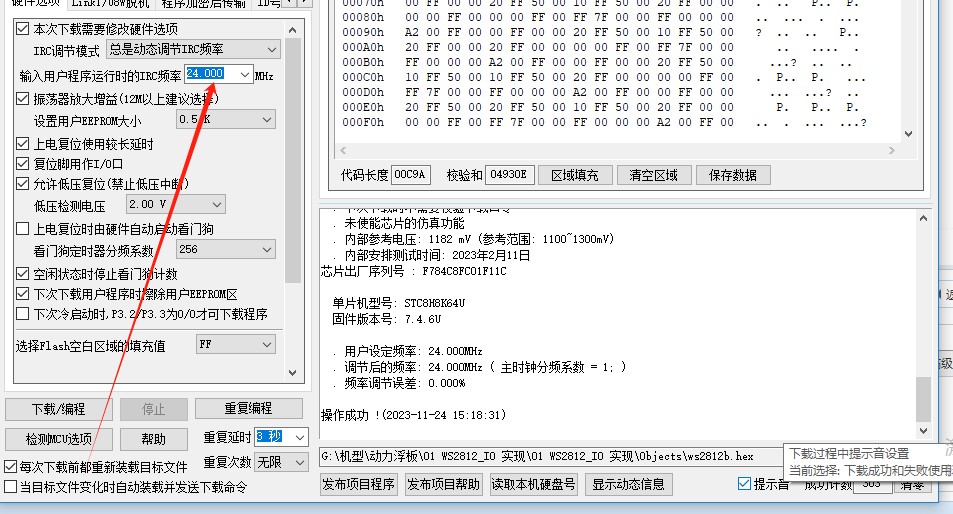Image resolution: width=953 pixels, height=514 pixels.
Task: Click hardware options panel scroll-up arrow
Action: tap(292, 30)
